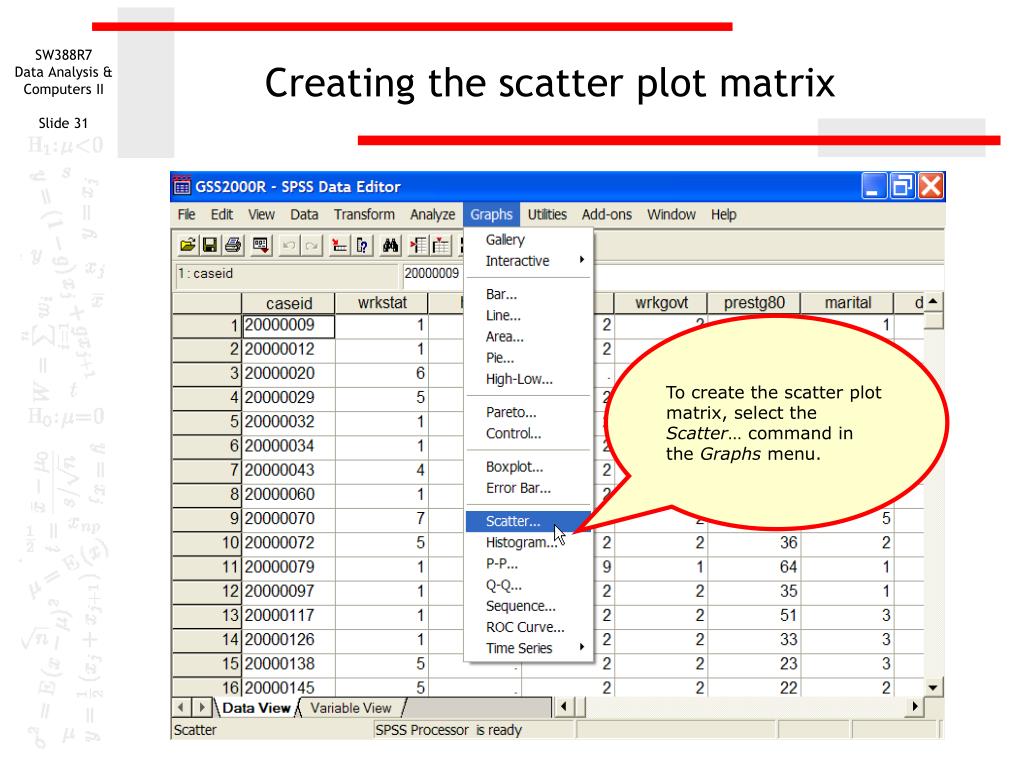Image resolution: width=1024 pixels, height=768 pixels.
Task: Click the Go to Case toolbar icon
Action: (339, 246)
